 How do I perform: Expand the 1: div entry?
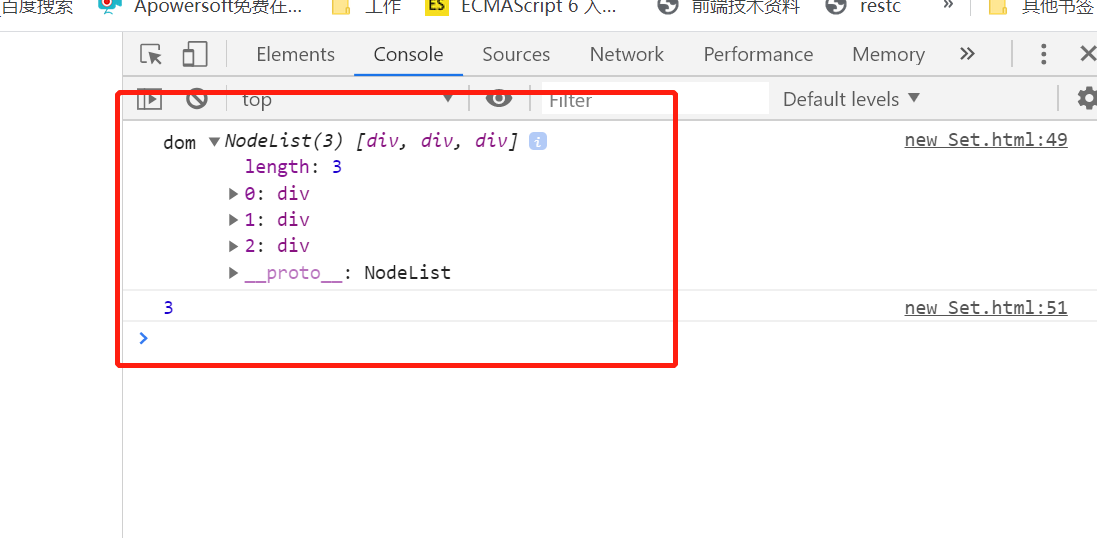pyautogui.click(x=234, y=220)
